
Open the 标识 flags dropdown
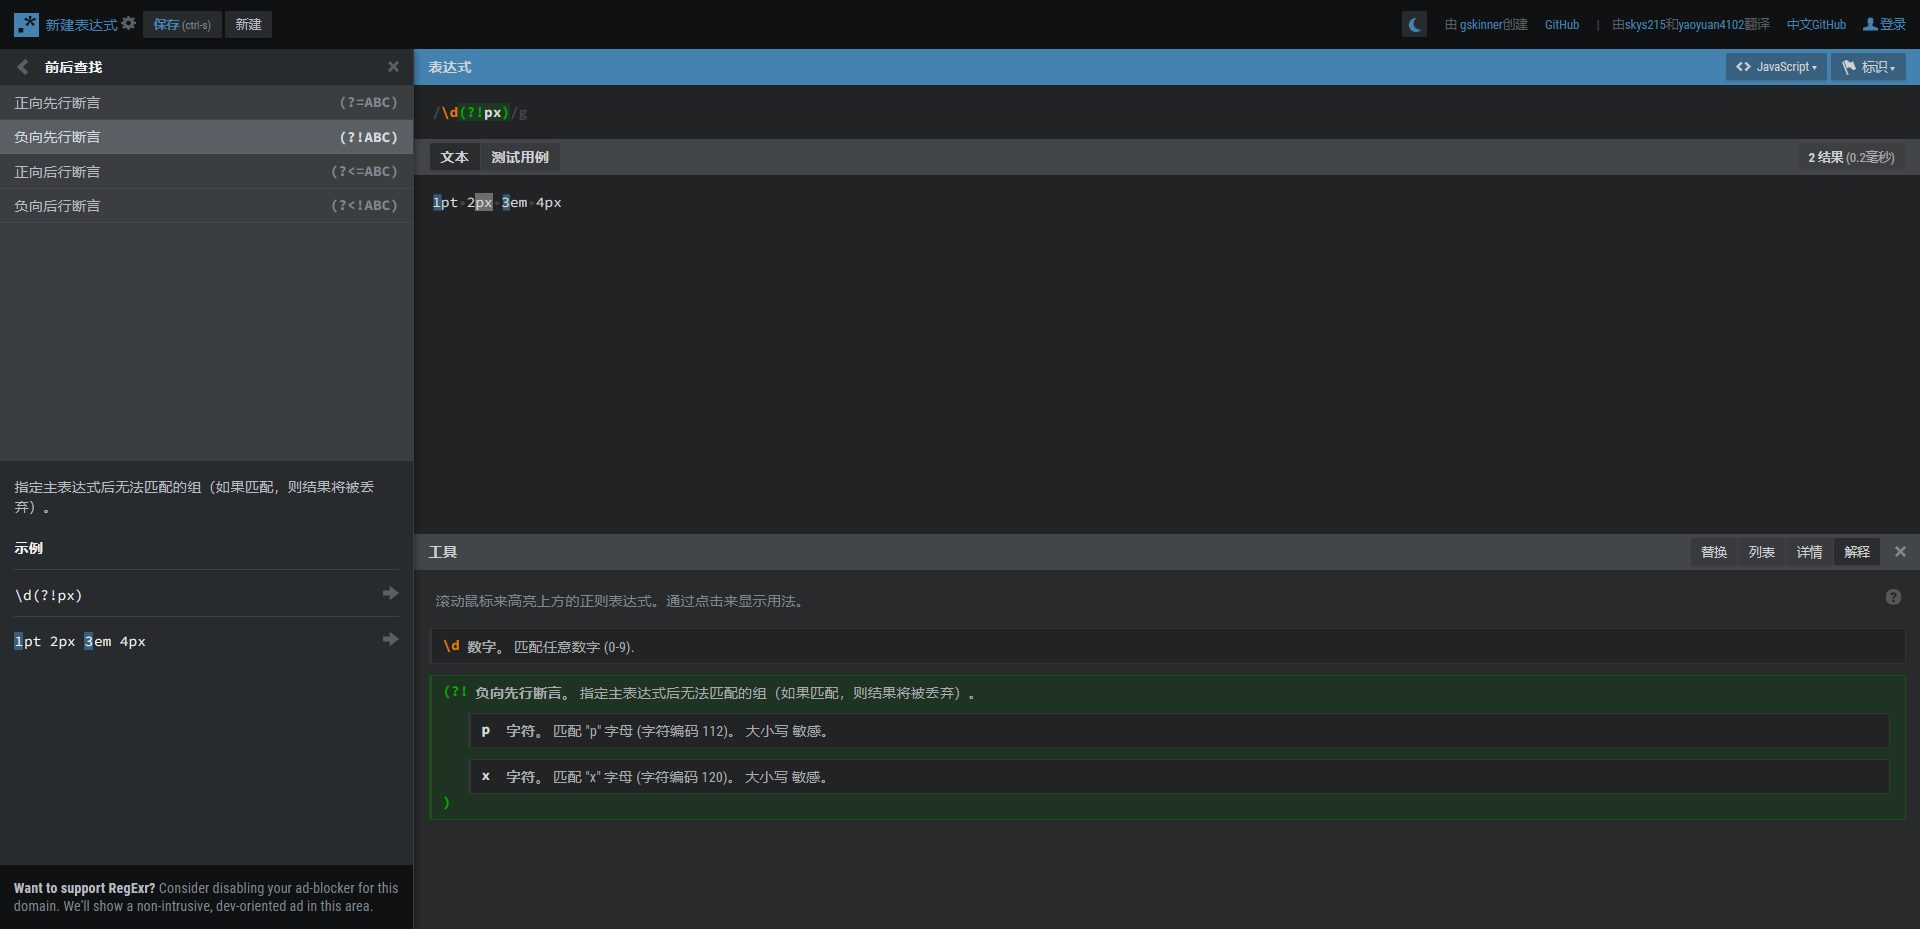click(x=1868, y=67)
